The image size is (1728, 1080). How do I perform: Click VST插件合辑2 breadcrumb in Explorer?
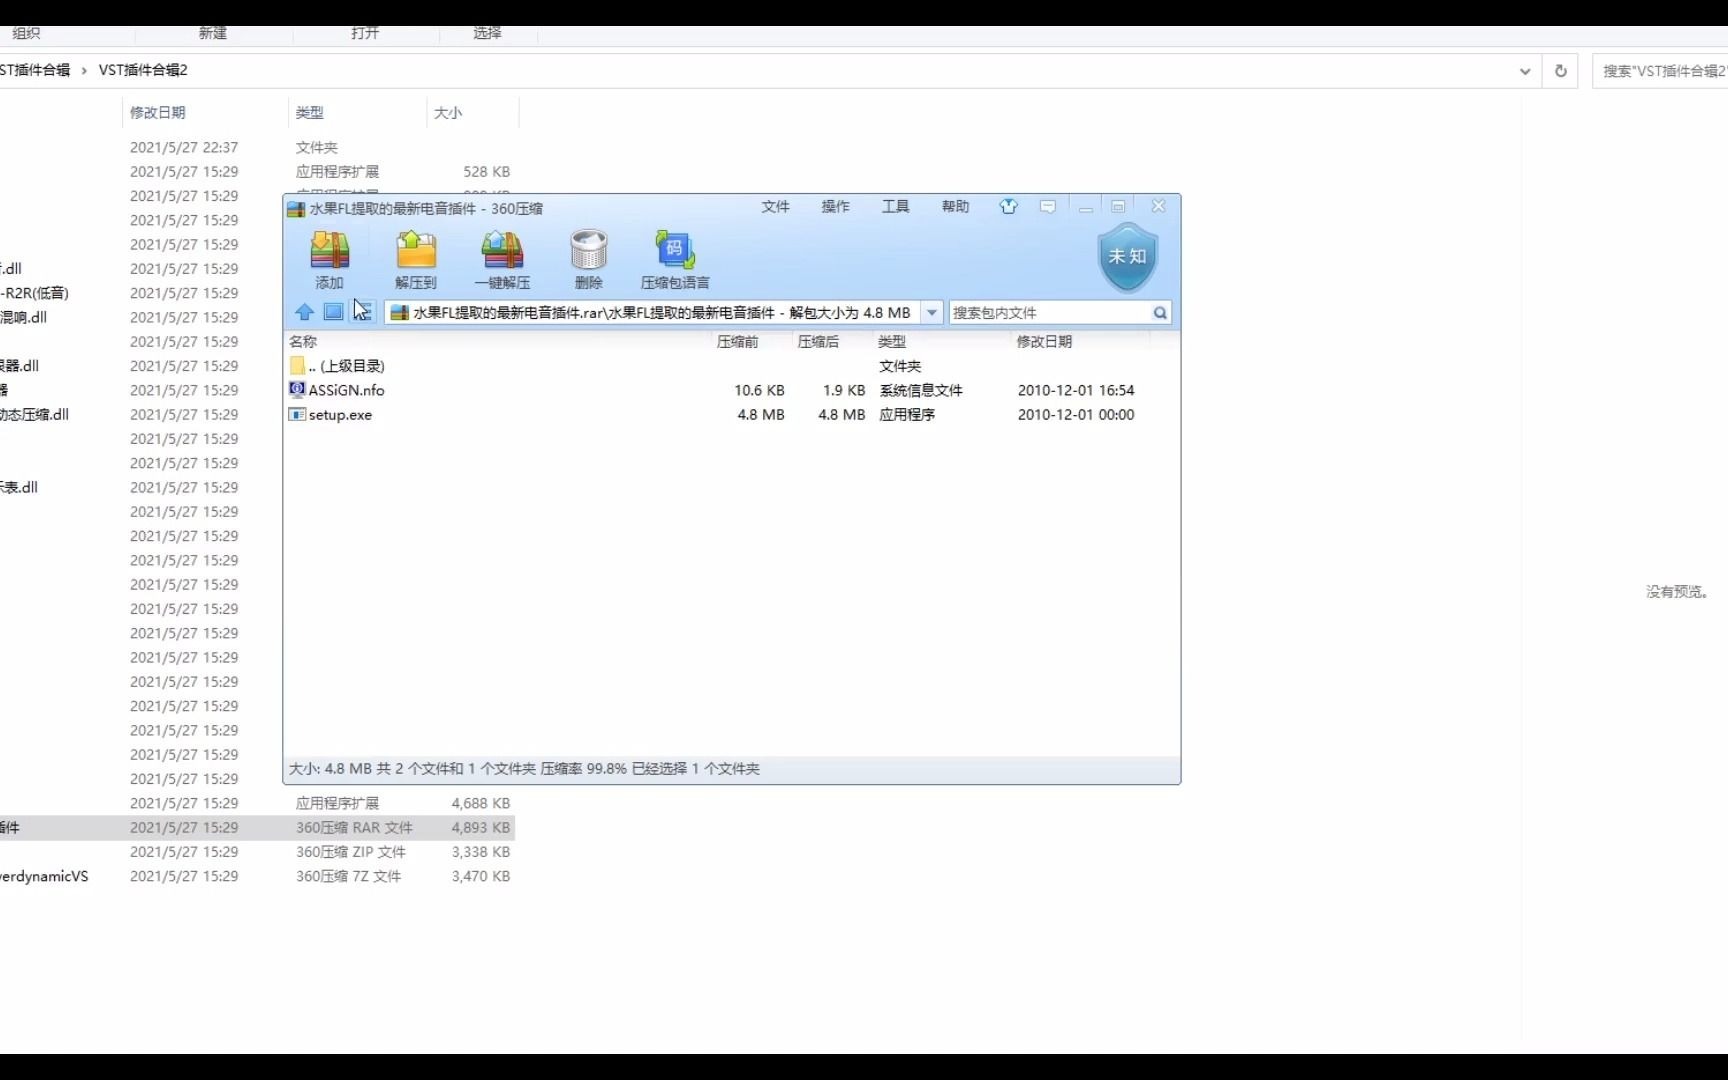[143, 70]
